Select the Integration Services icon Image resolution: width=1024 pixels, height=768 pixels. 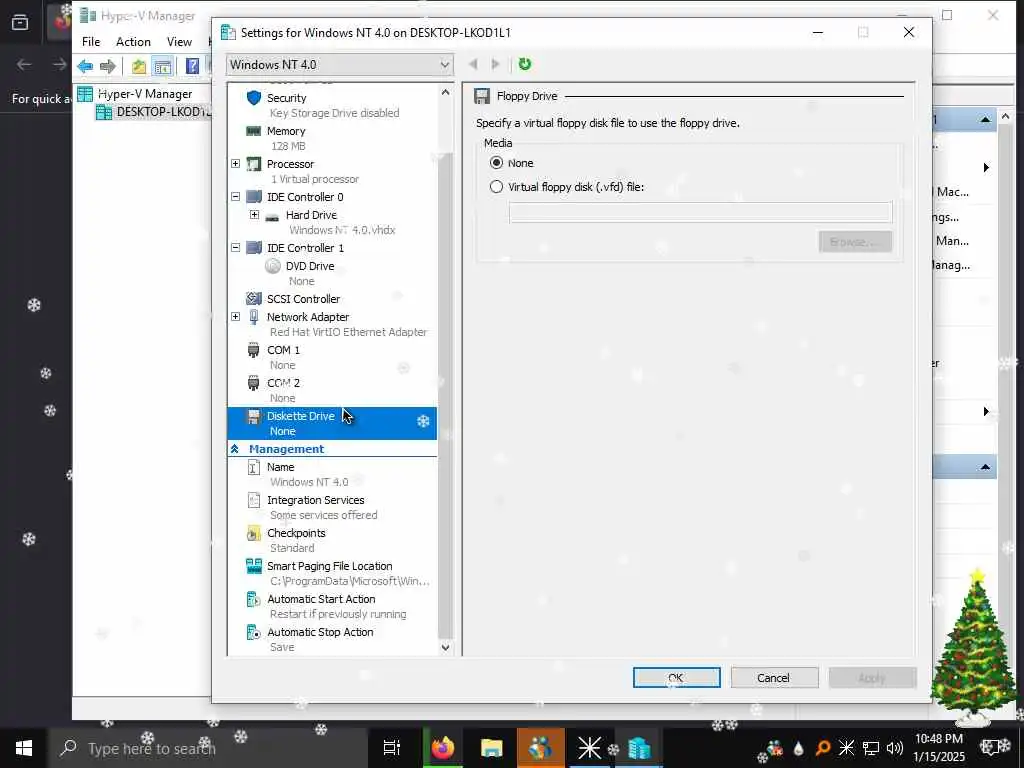pos(253,500)
